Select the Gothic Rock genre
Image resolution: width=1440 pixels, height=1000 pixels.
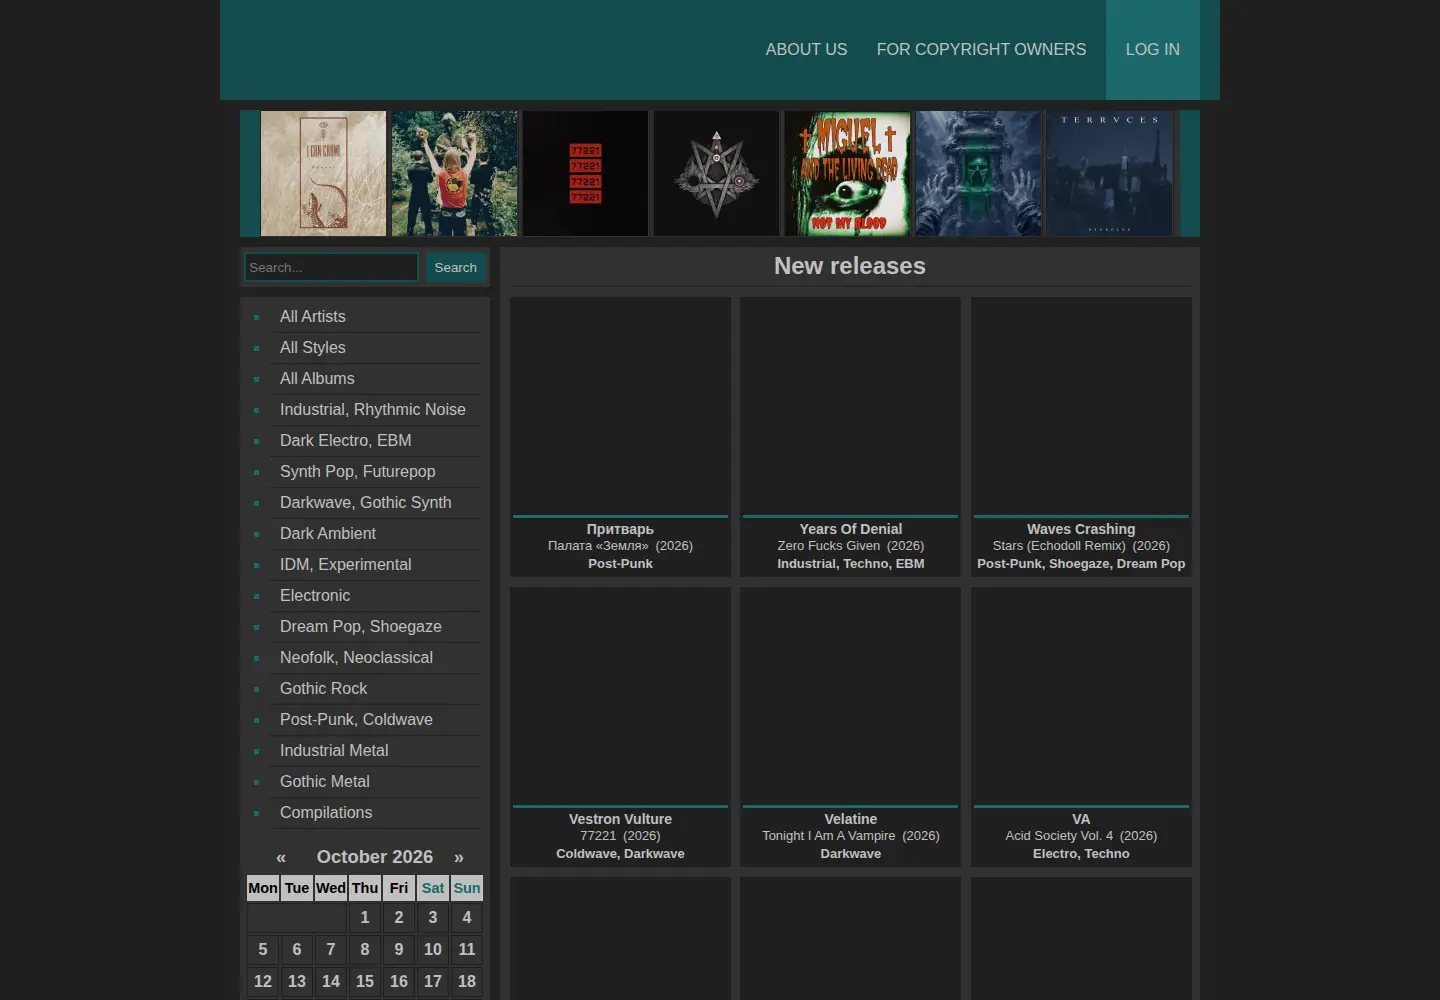click(324, 688)
